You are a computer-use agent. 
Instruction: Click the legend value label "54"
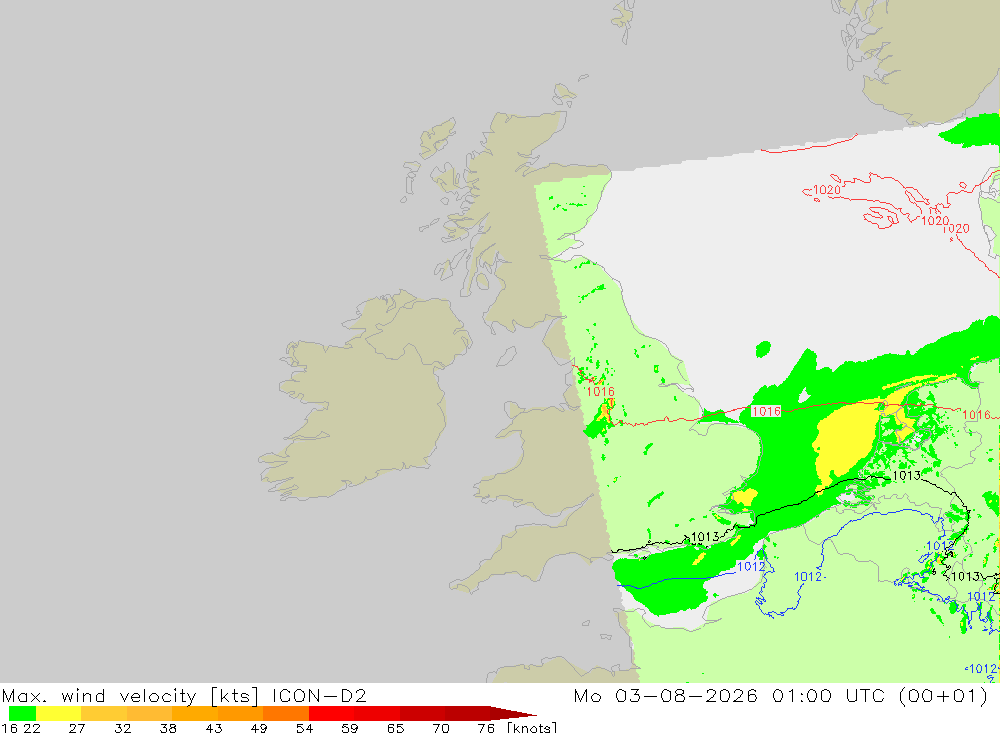304,728
